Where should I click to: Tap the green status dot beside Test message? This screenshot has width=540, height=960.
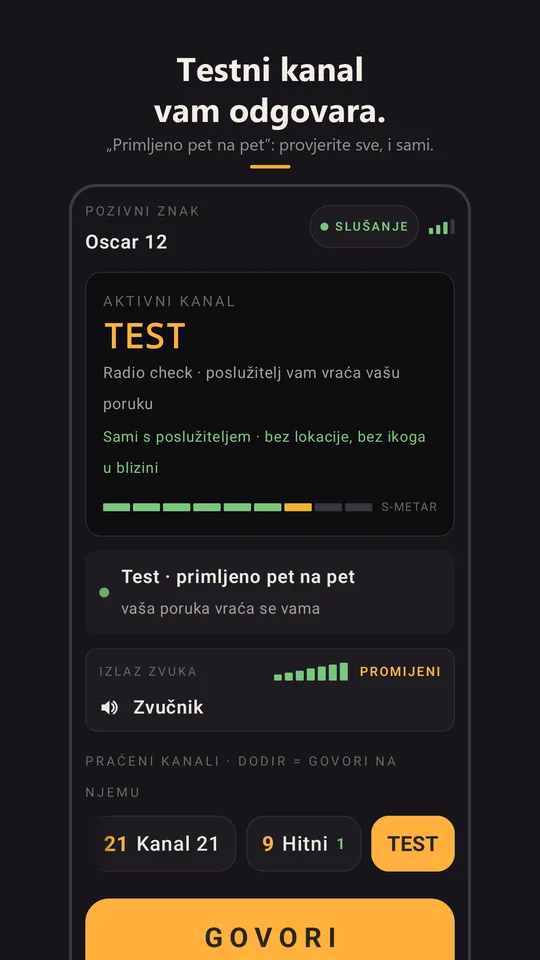click(x=104, y=592)
